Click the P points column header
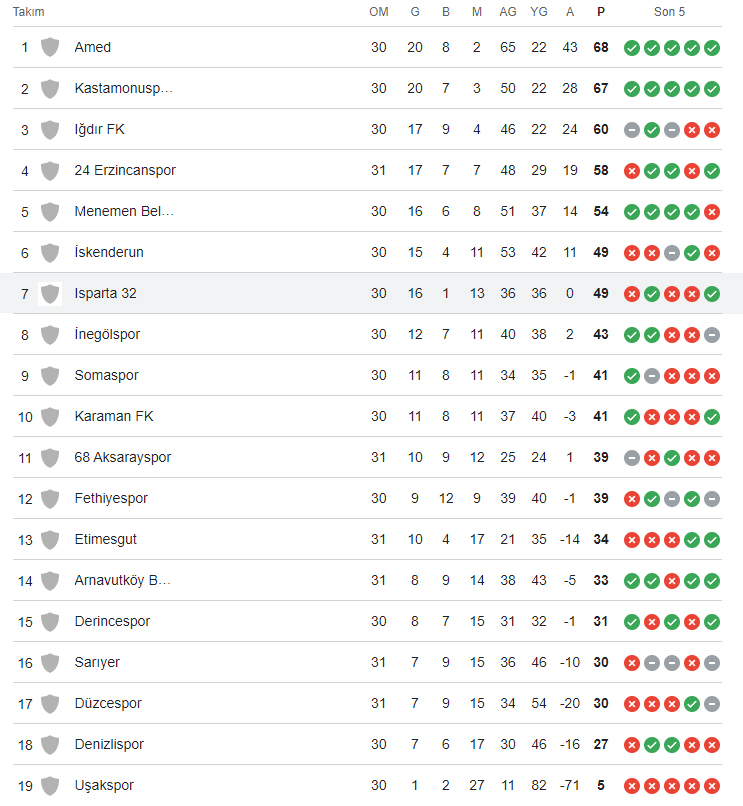Screen dimensions: 743x806 click(x=601, y=12)
